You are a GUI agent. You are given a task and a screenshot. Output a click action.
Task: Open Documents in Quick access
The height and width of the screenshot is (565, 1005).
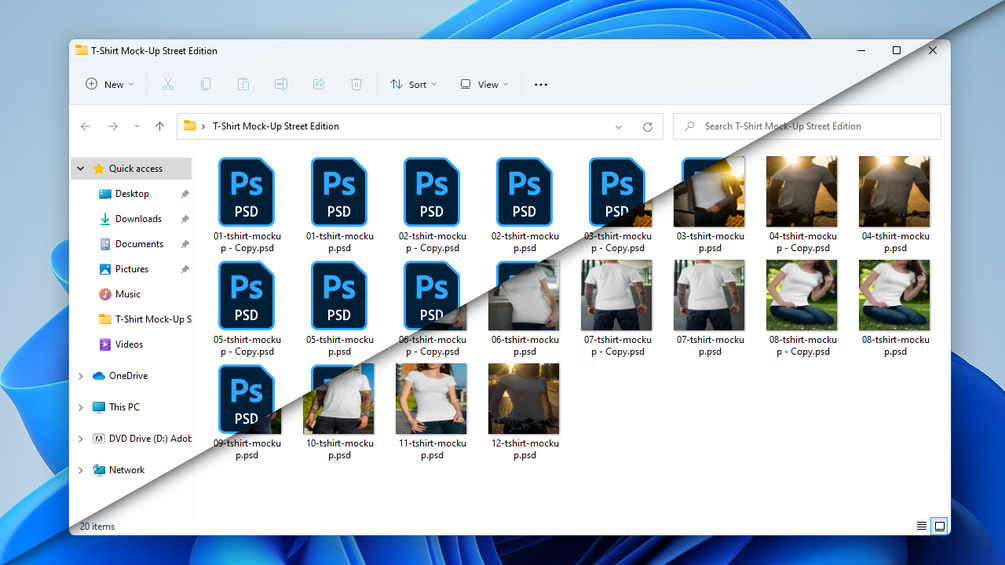(x=139, y=243)
